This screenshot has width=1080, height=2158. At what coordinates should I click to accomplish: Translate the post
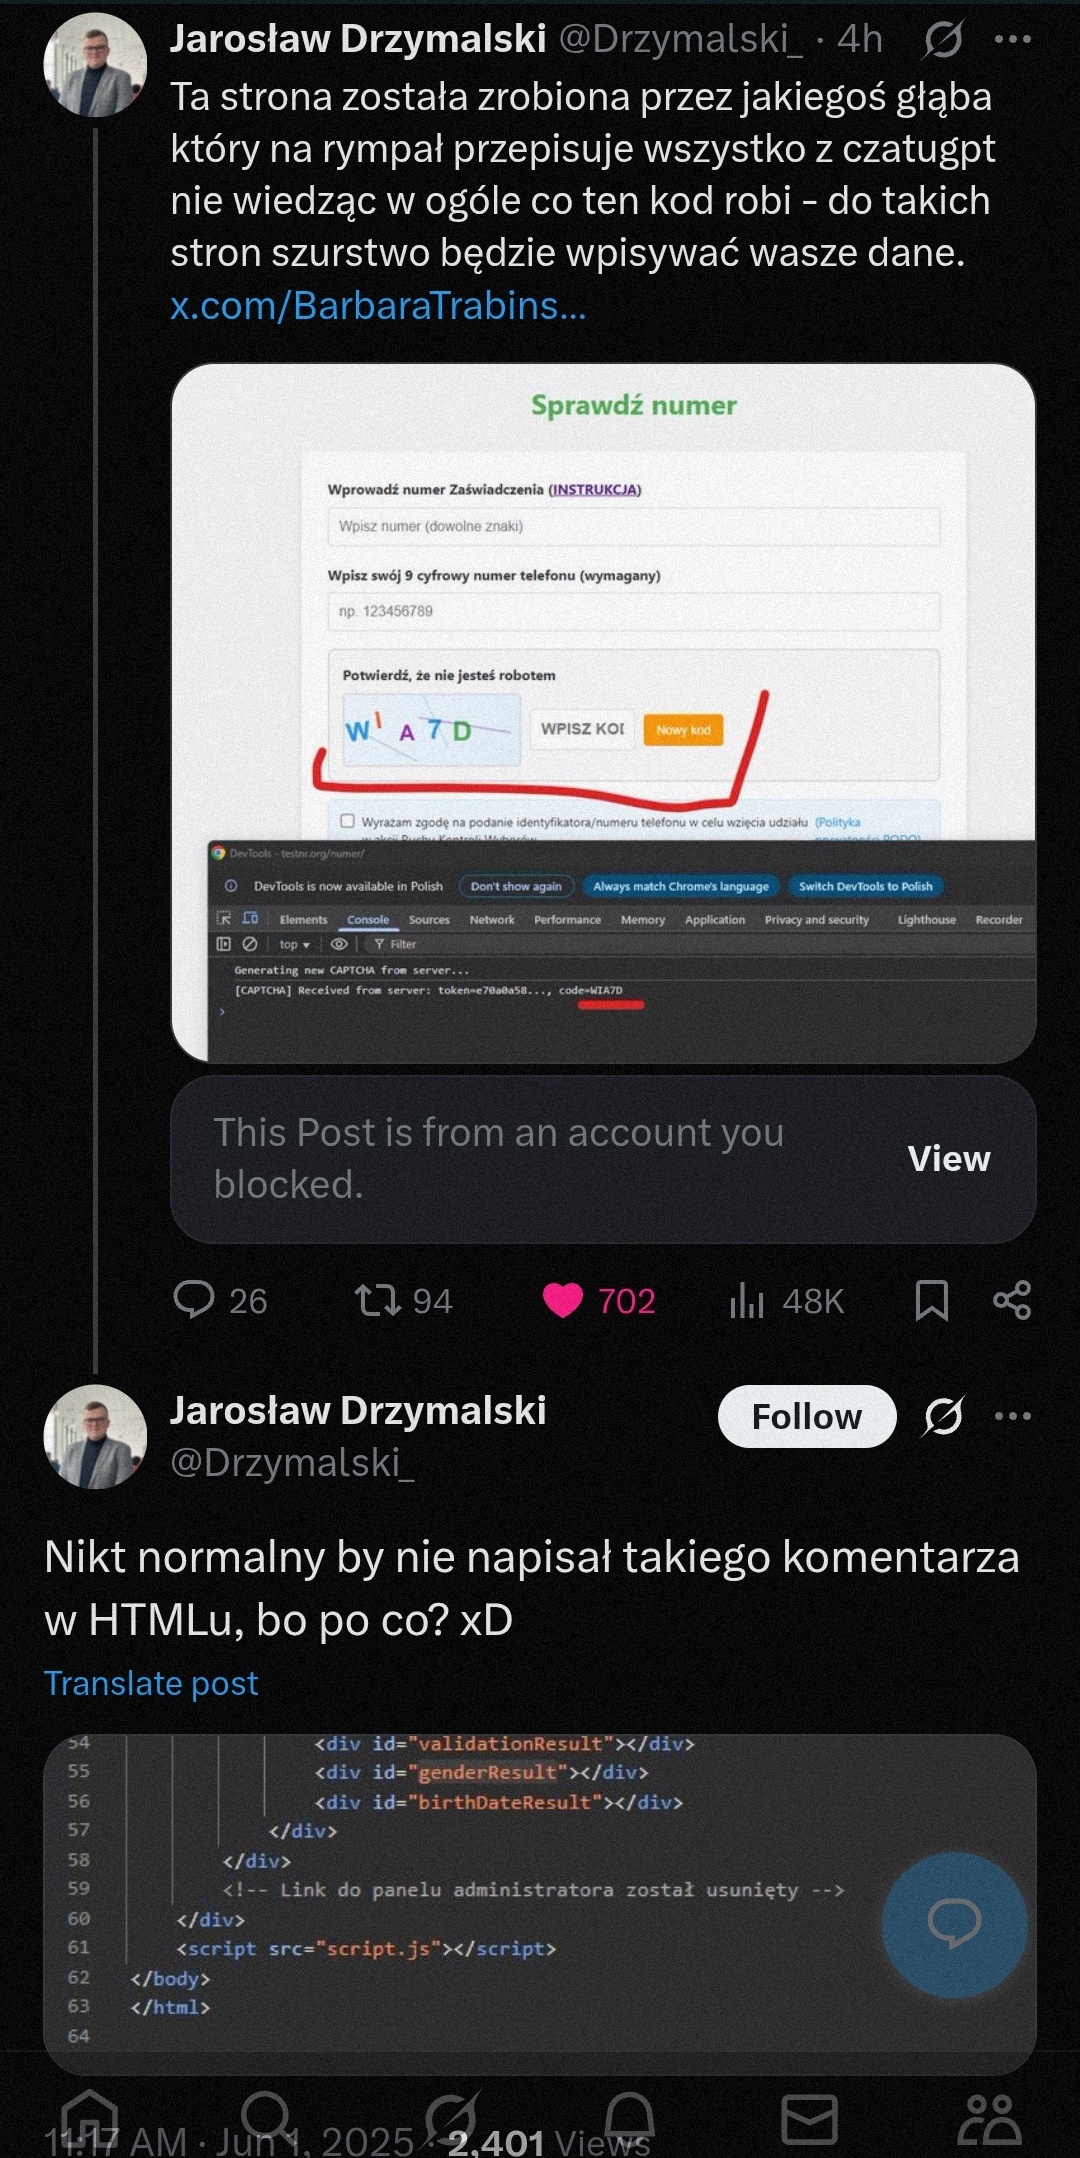[151, 1684]
